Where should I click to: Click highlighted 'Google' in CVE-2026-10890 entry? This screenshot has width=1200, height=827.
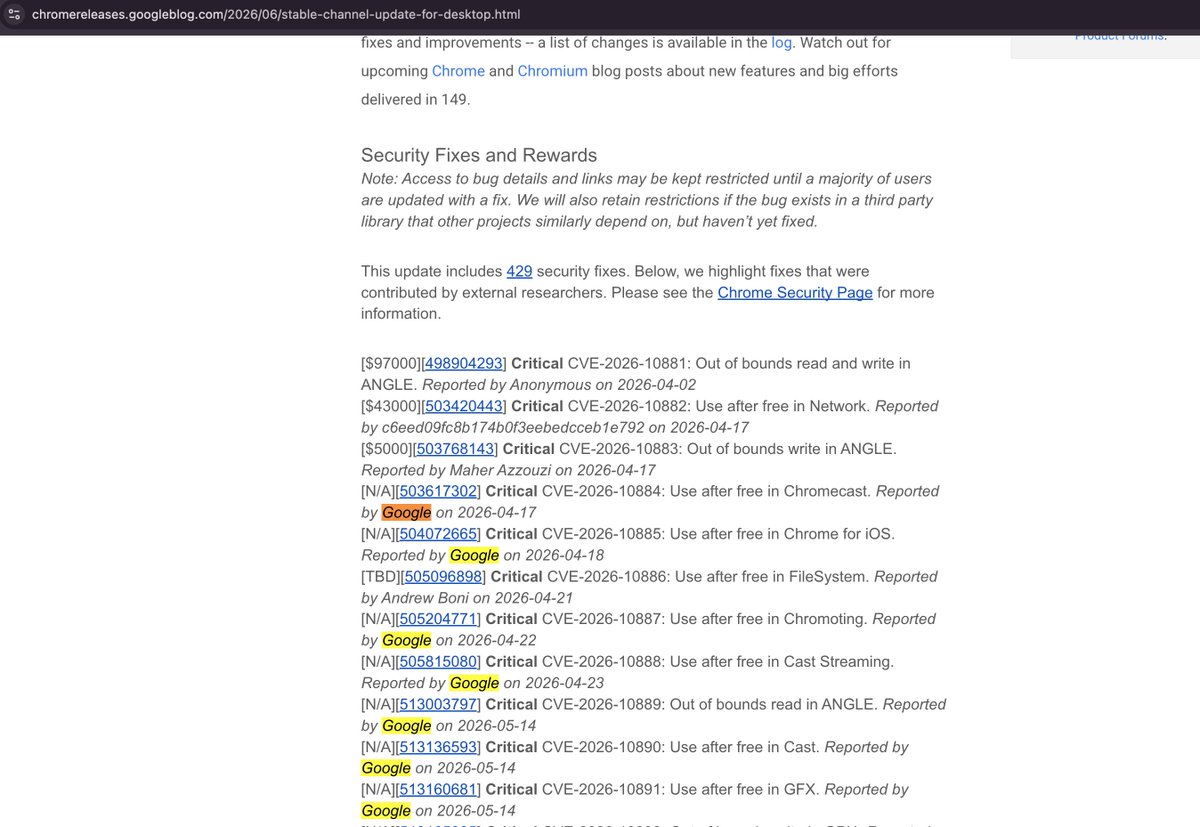pyautogui.click(x=386, y=768)
